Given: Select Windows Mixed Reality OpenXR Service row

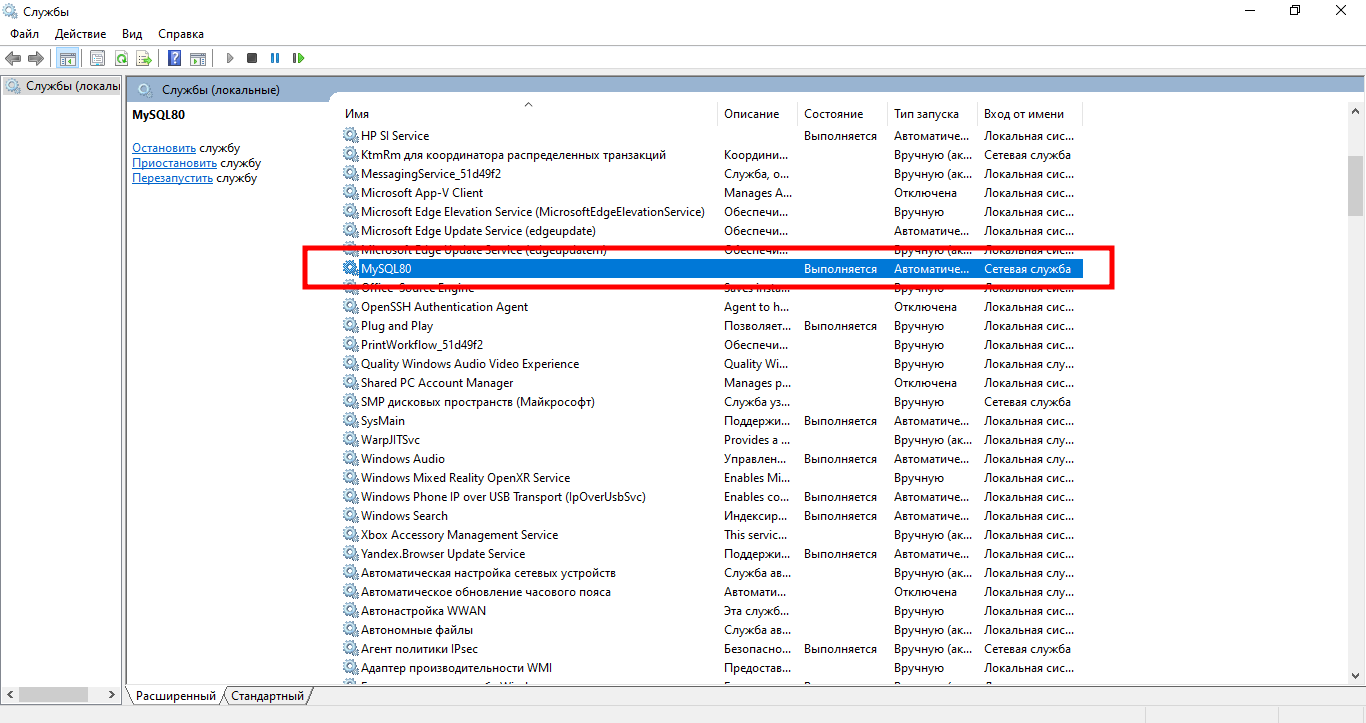Looking at the screenshot, I should point(711,478).
